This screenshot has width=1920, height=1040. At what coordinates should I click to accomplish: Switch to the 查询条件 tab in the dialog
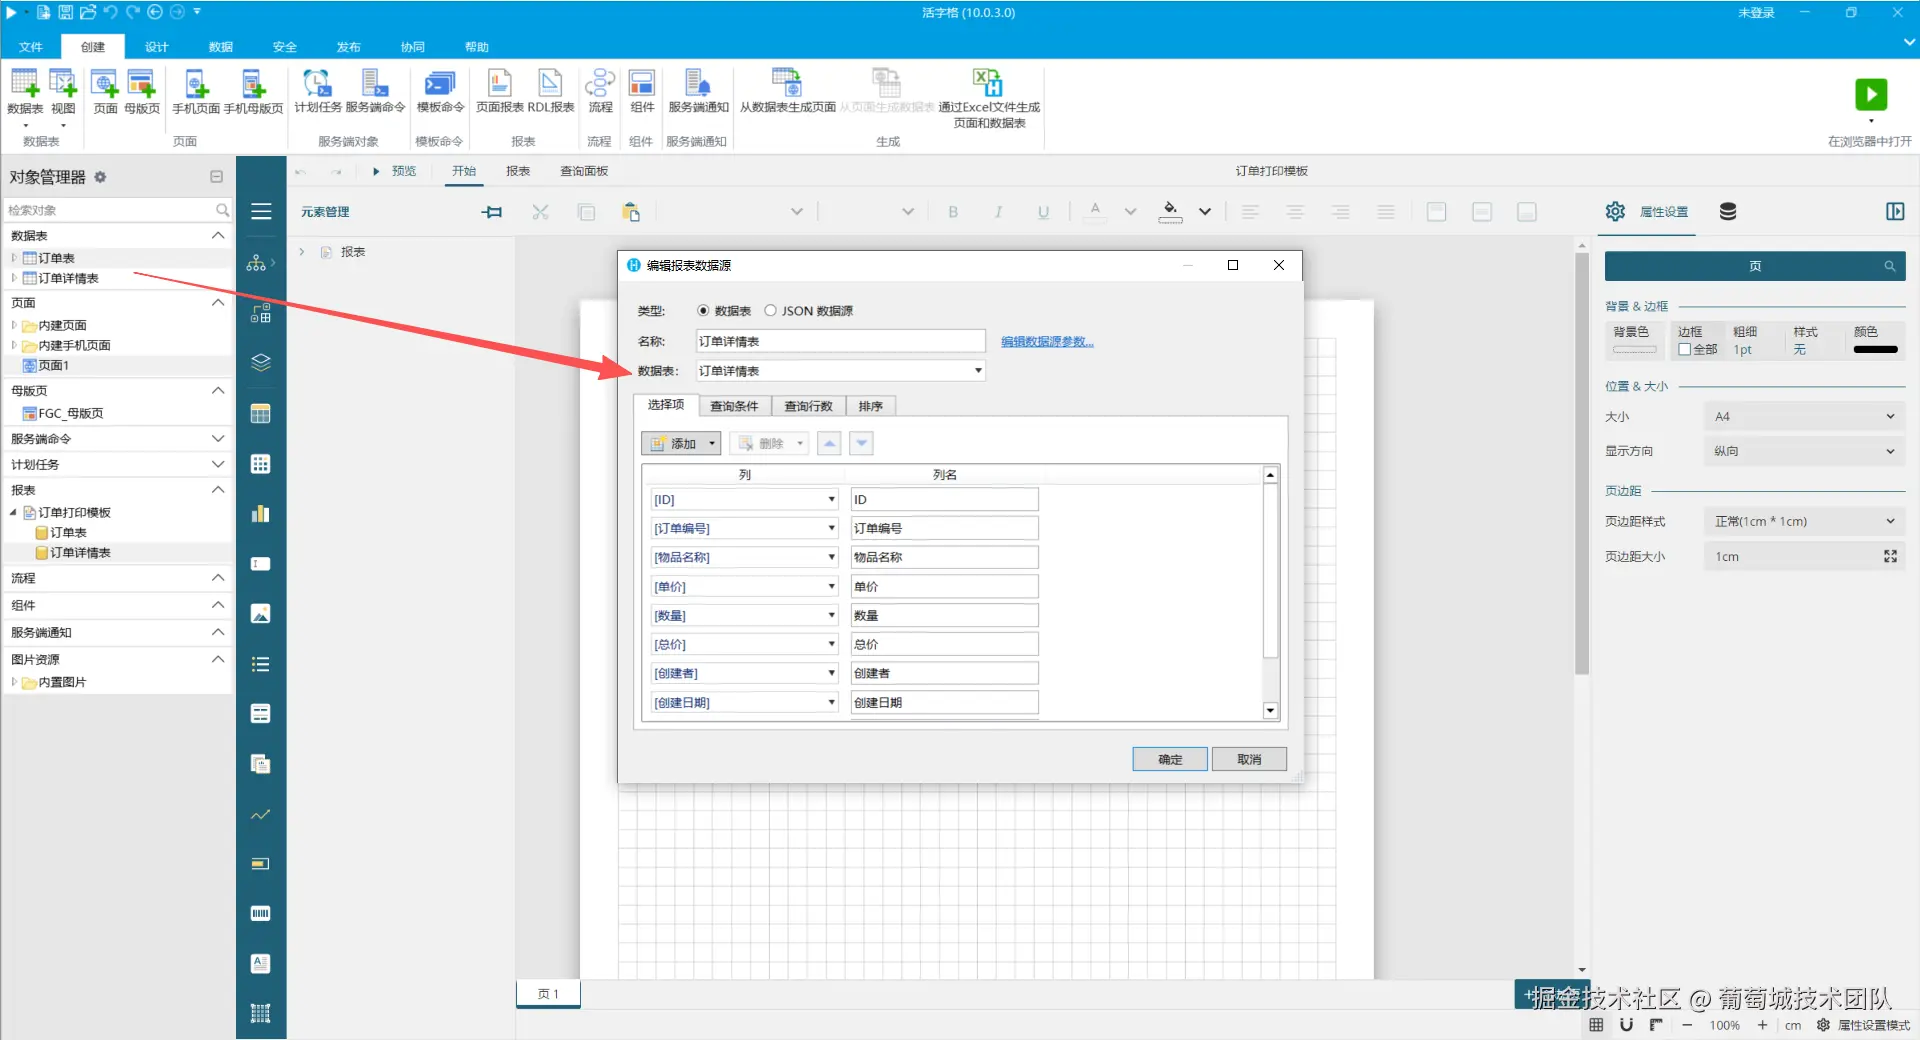734,406
